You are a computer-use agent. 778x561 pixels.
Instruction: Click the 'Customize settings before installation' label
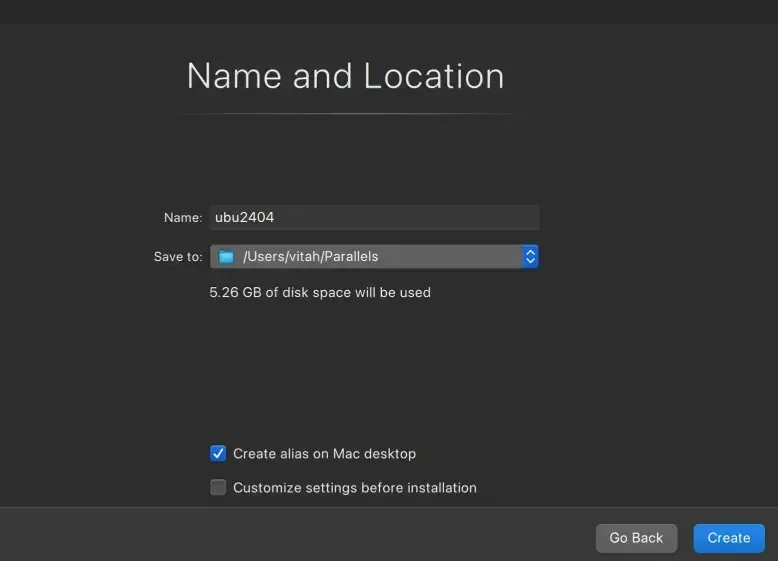pos(354,488)
